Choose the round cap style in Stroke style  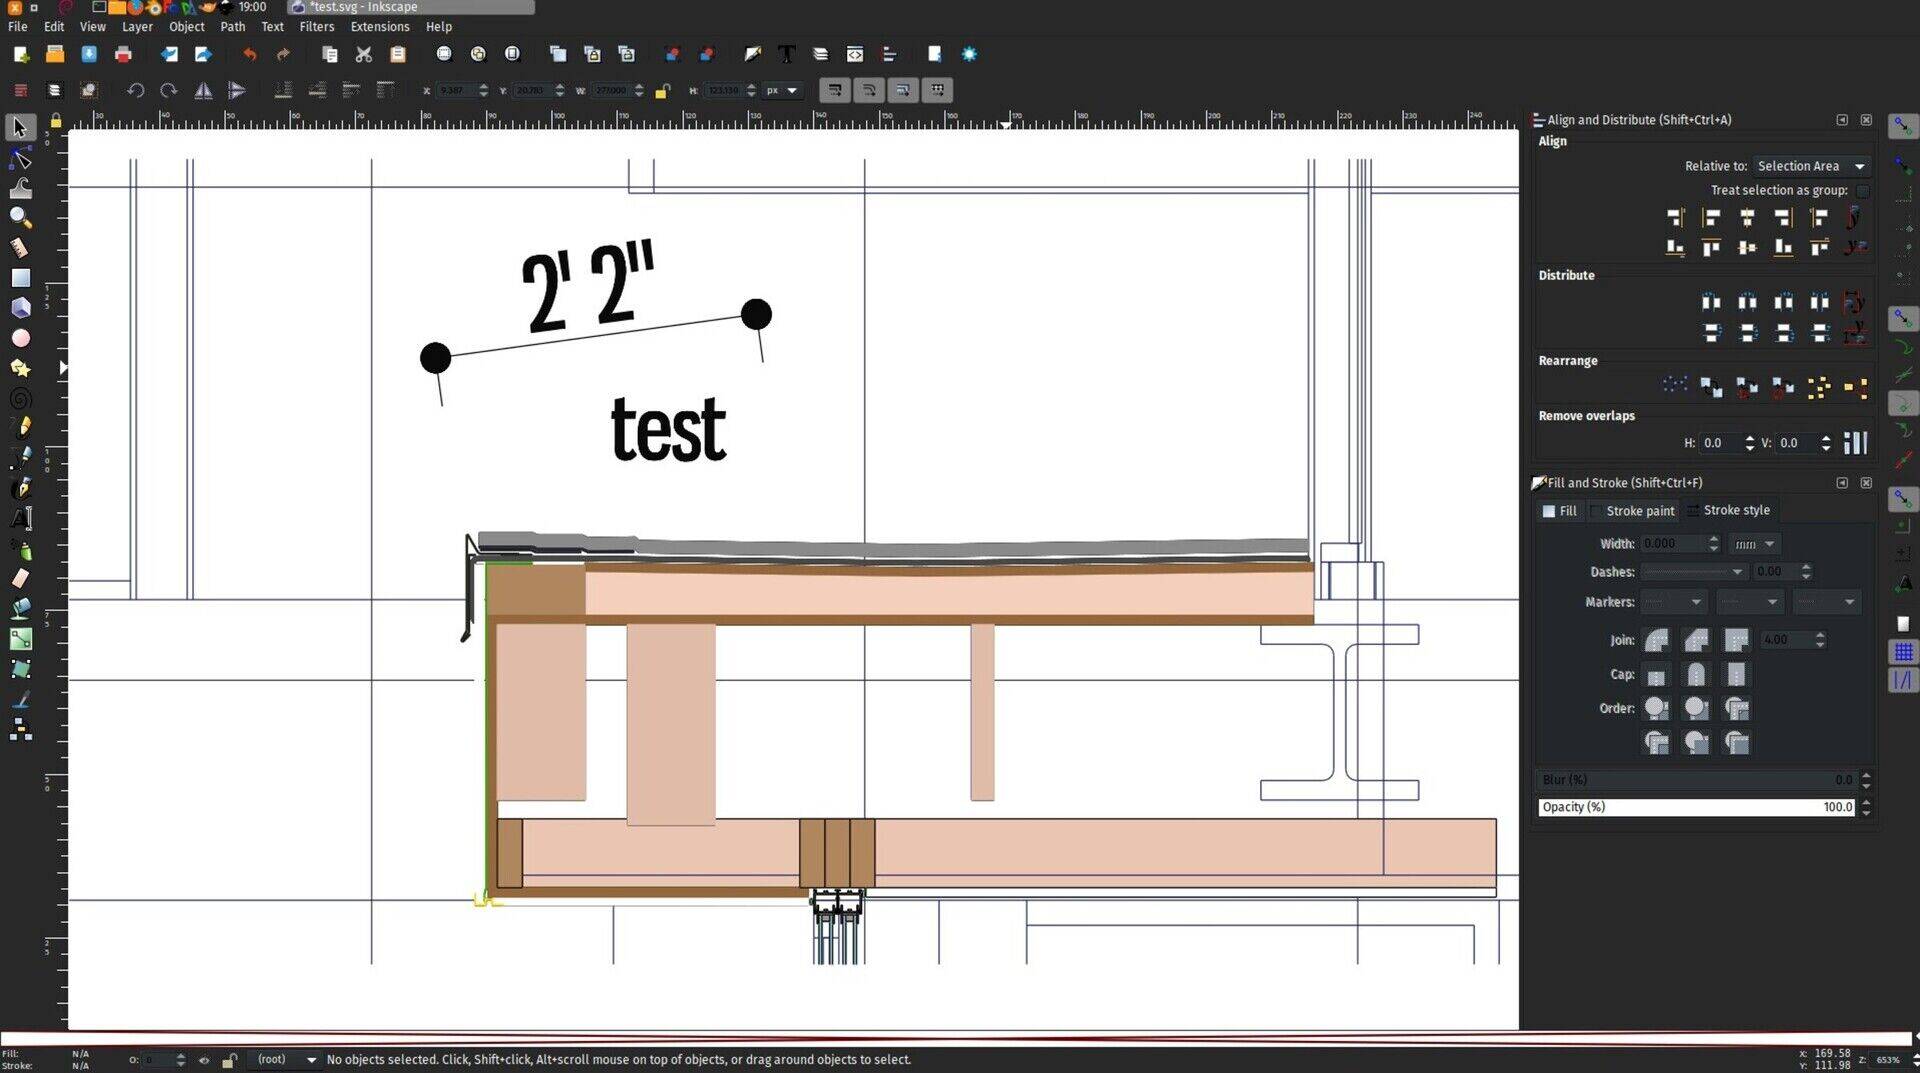pyautogui.click(x=1697, y=674)
